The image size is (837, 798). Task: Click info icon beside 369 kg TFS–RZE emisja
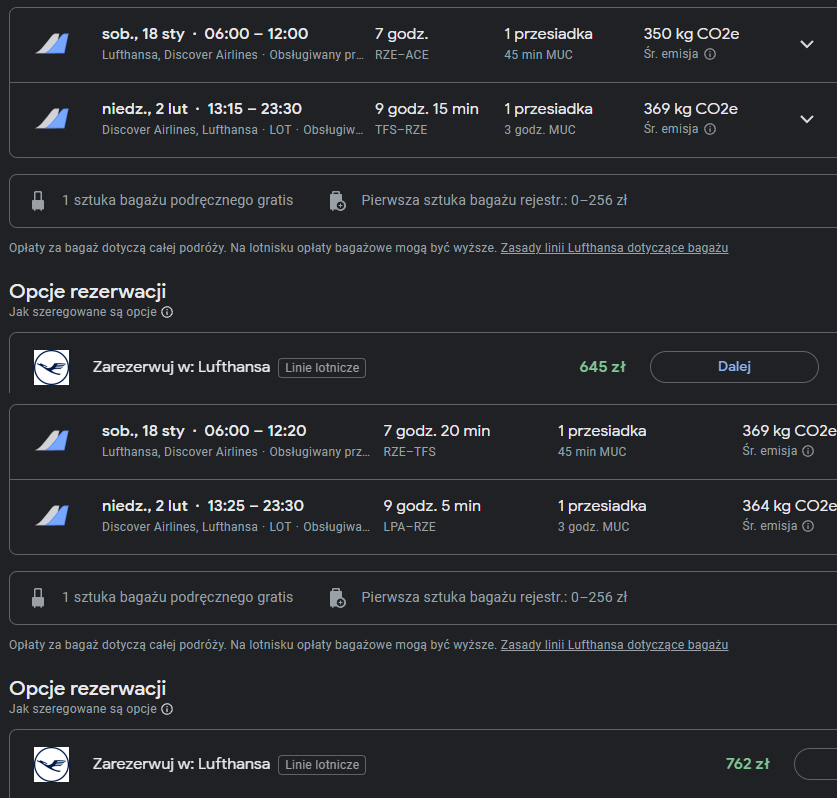[710, 129]
